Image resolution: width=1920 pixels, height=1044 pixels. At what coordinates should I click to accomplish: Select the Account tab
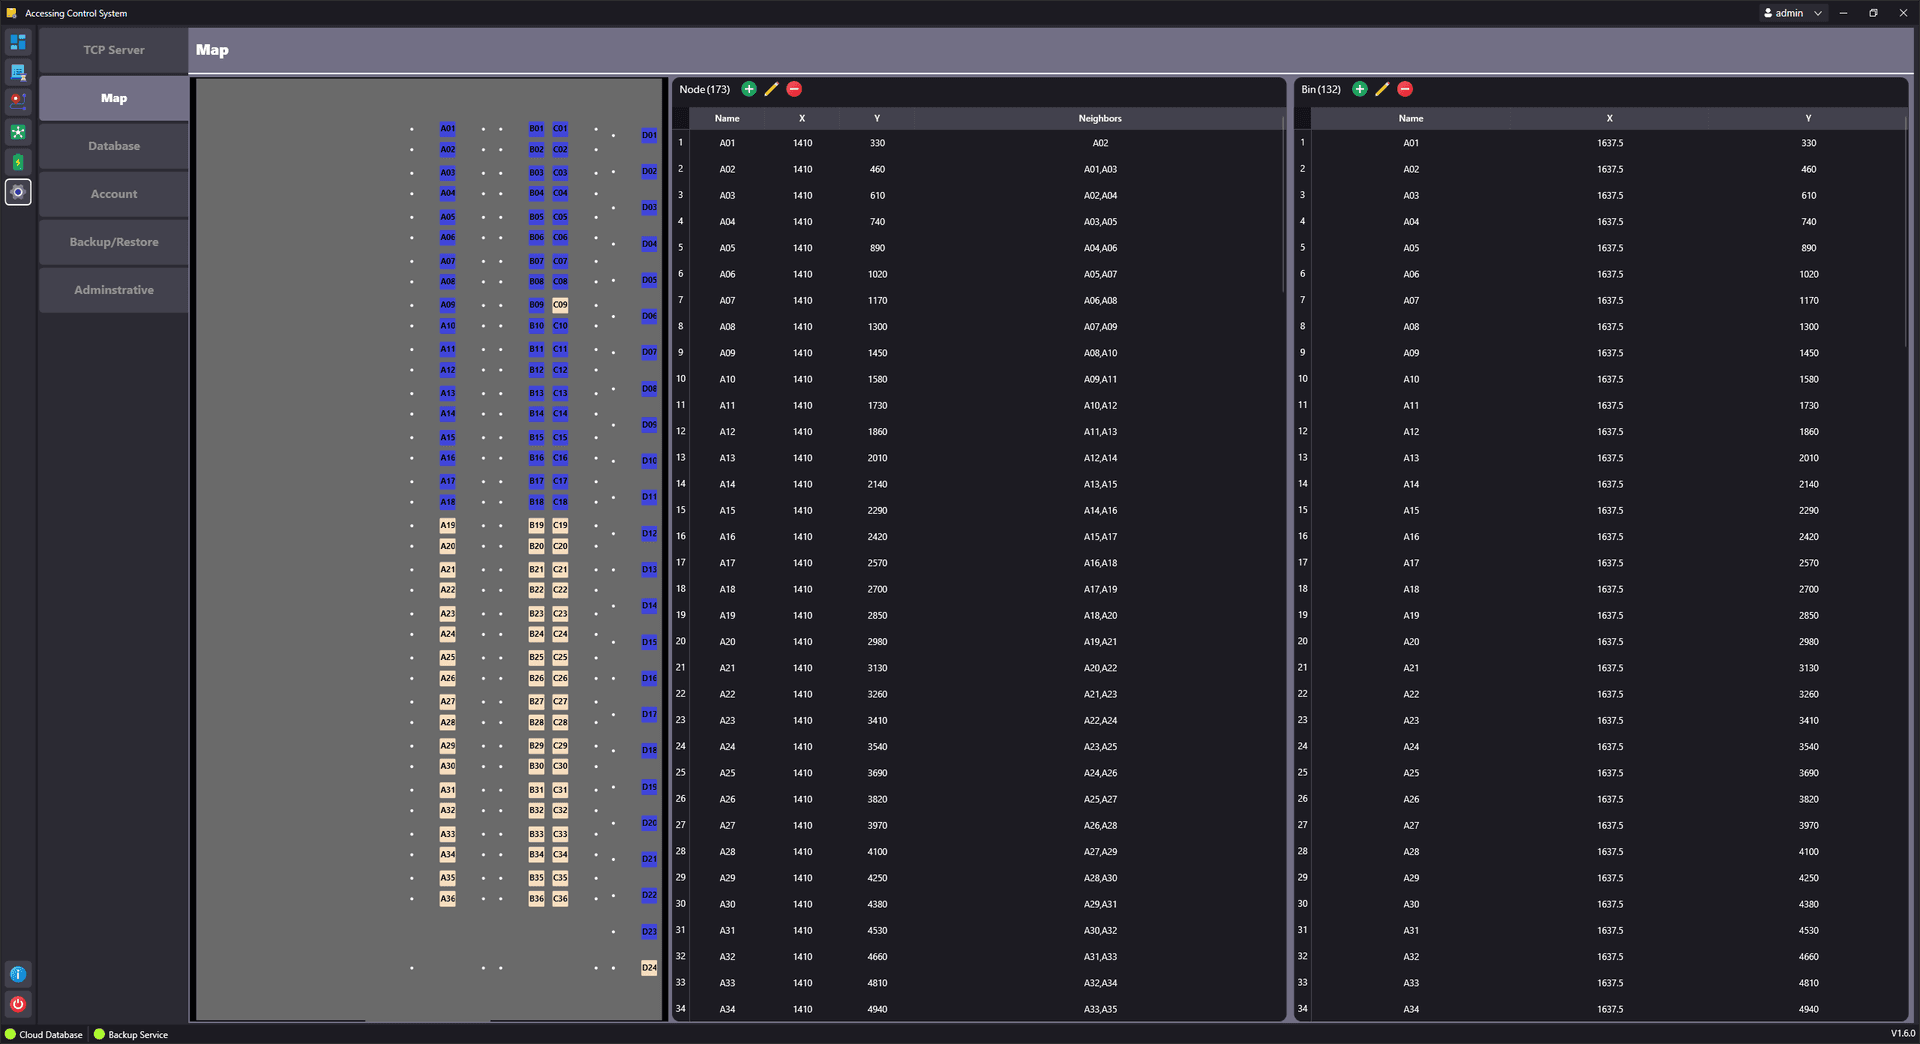click(114, 194)
